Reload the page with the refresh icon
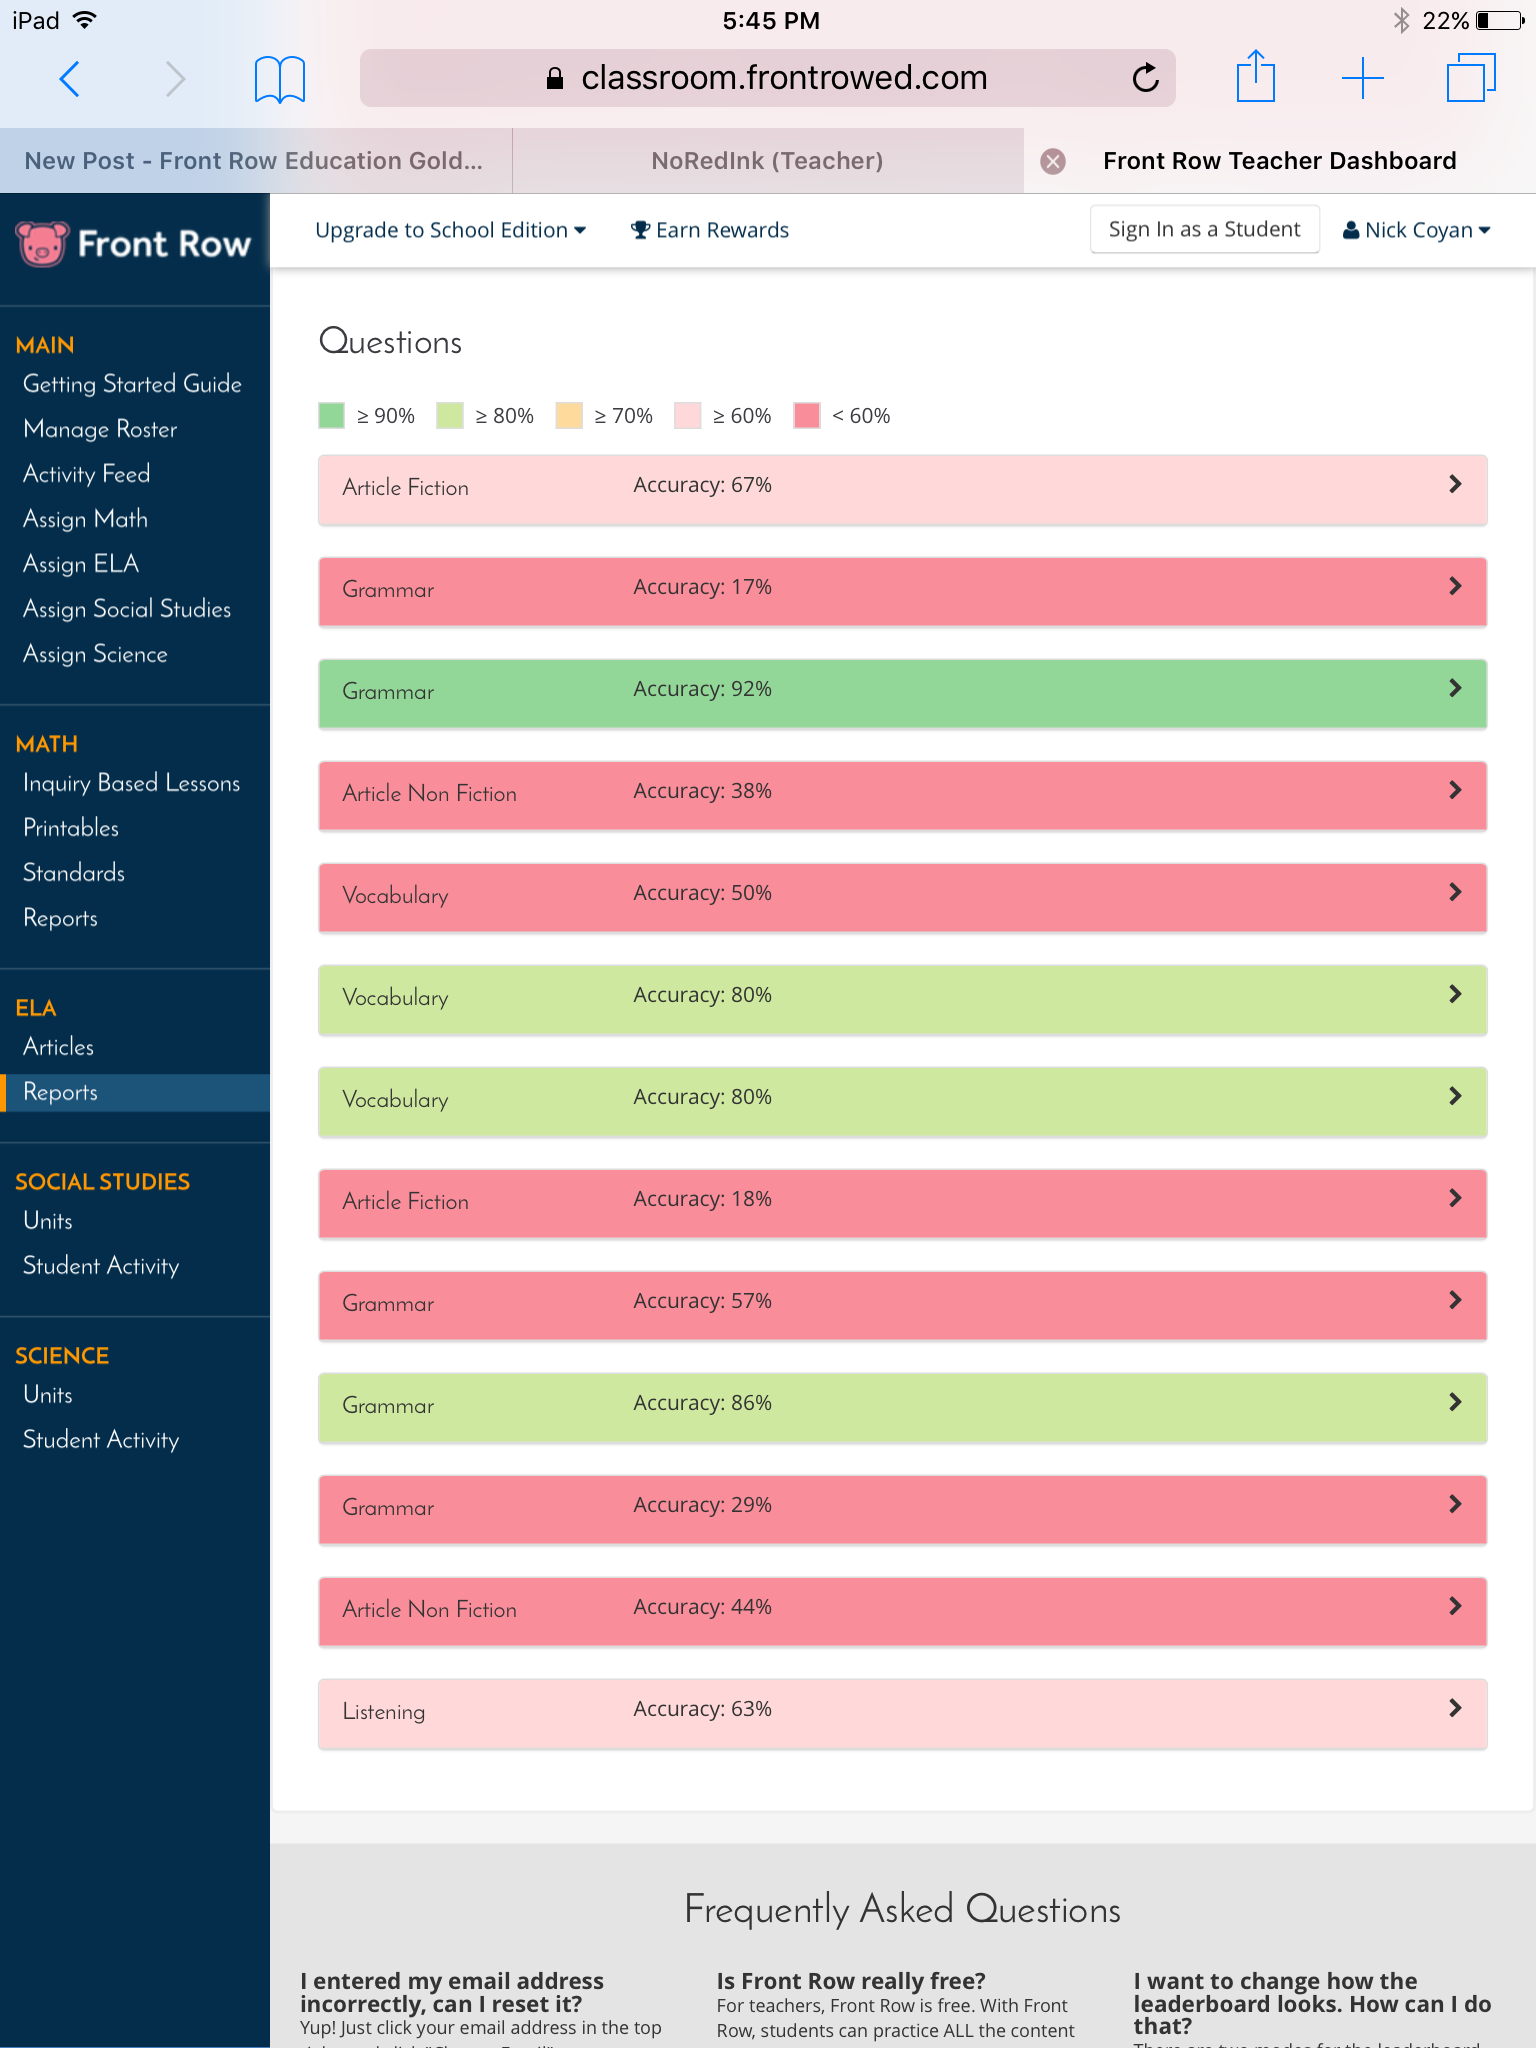1536x2048 pixels. coord(1145,78)
